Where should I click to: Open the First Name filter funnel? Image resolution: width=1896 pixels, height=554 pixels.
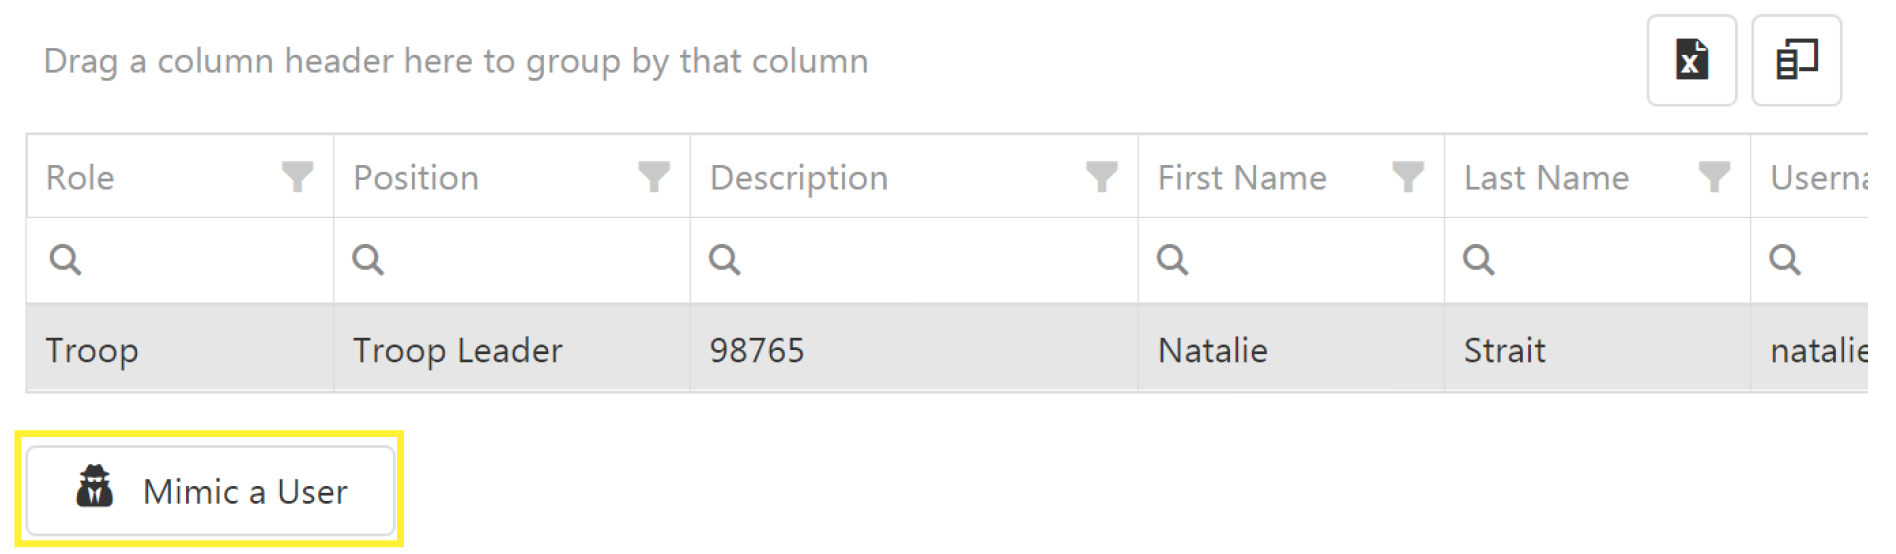(1408, 177)
